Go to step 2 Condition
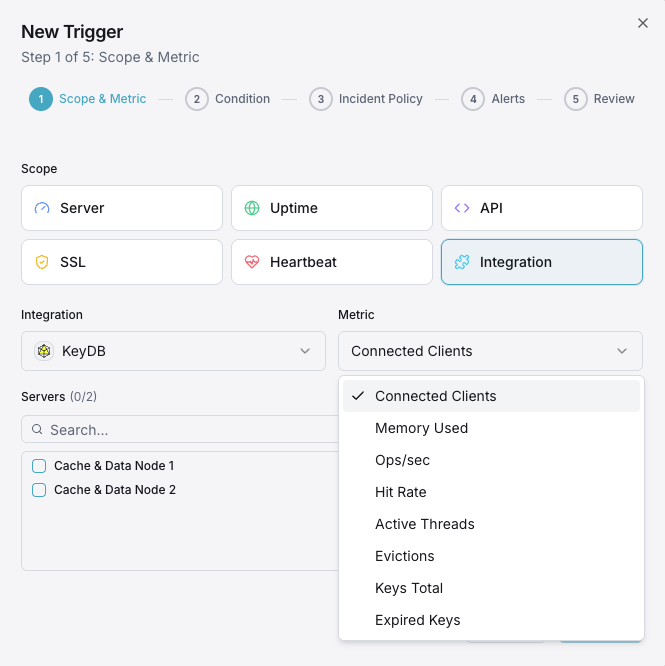Viewport: 665px width, 666px height. (x=228, y=99)
